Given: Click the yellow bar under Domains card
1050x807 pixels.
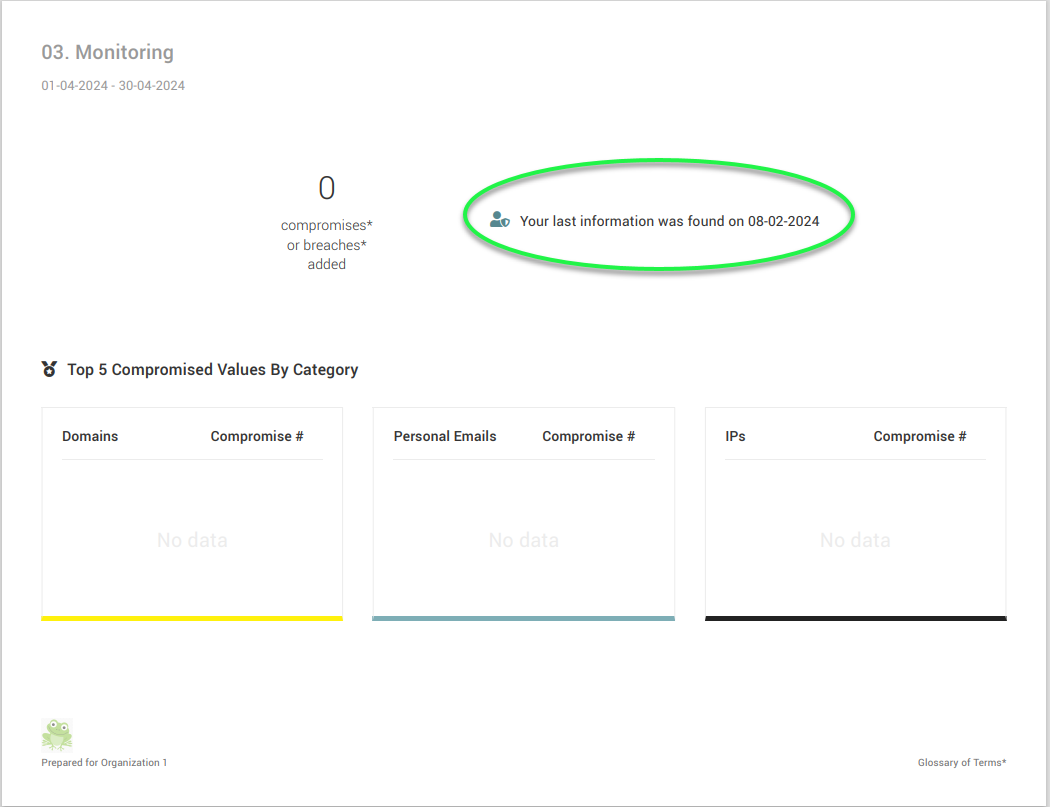Looking at the screenshot, I should coord(192,618).
